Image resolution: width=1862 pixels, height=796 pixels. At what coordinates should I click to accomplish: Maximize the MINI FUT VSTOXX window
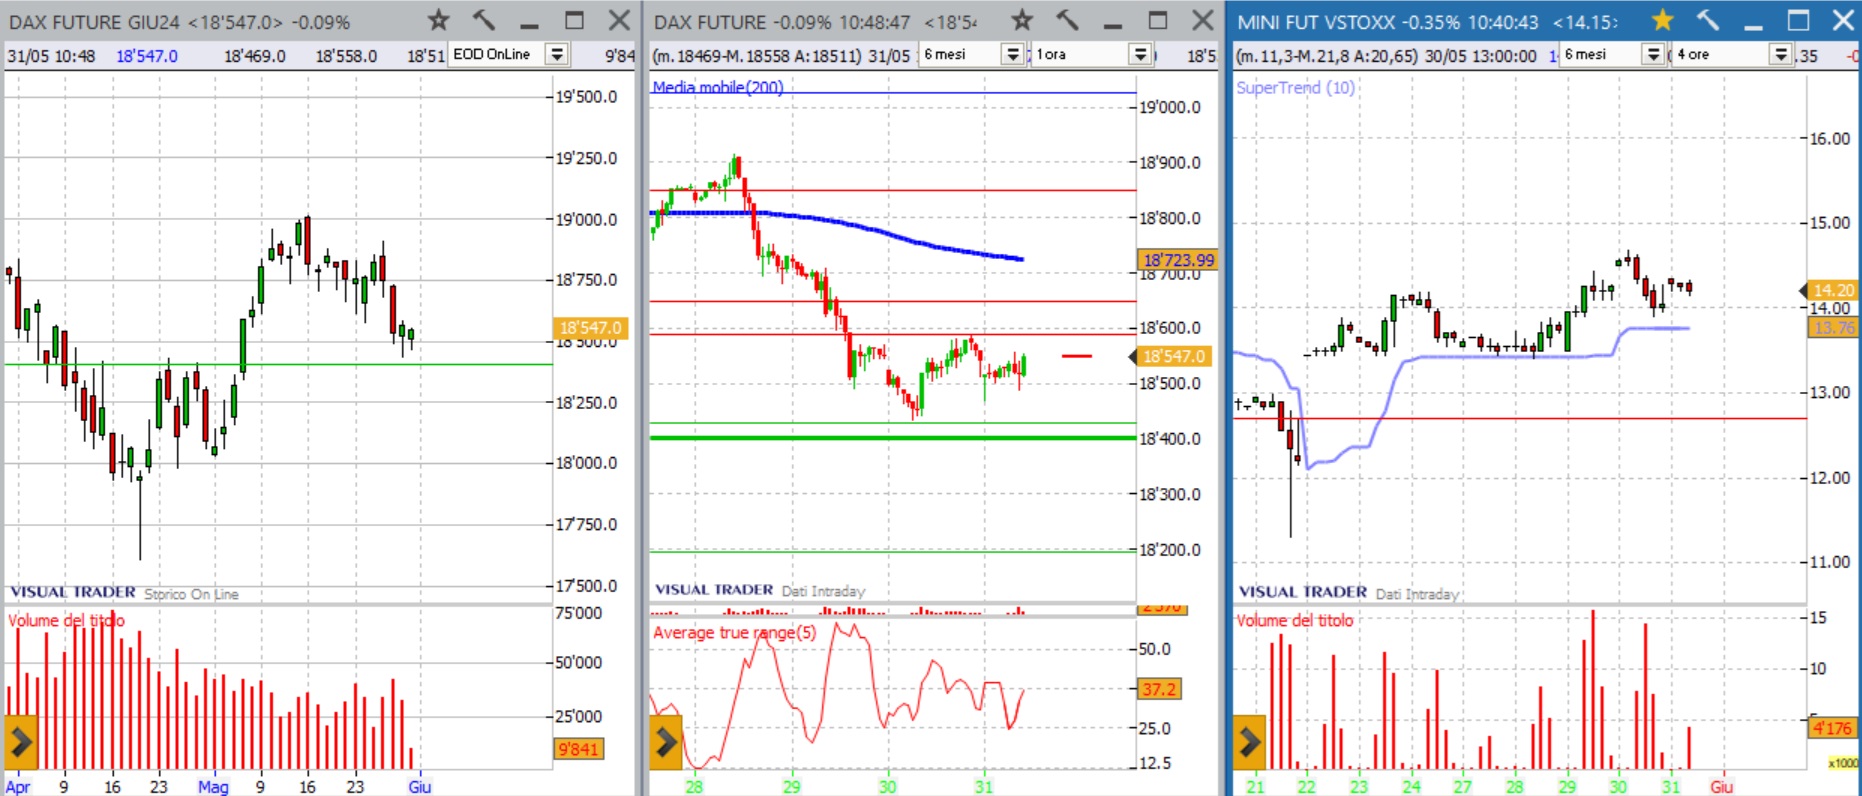[x=1798, y=20]
